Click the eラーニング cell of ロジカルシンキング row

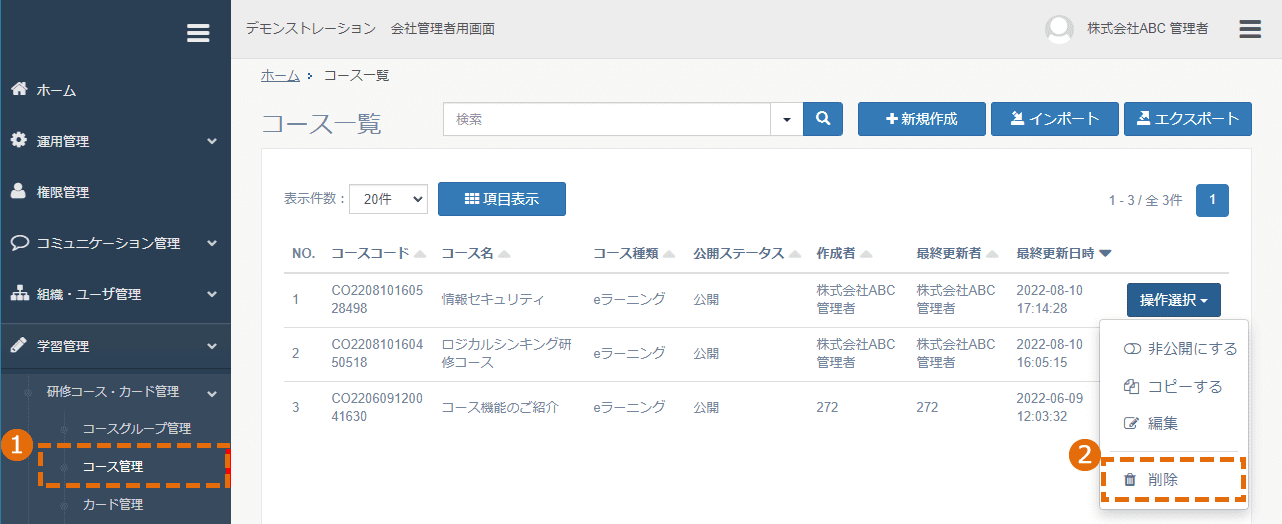[629, 353]
